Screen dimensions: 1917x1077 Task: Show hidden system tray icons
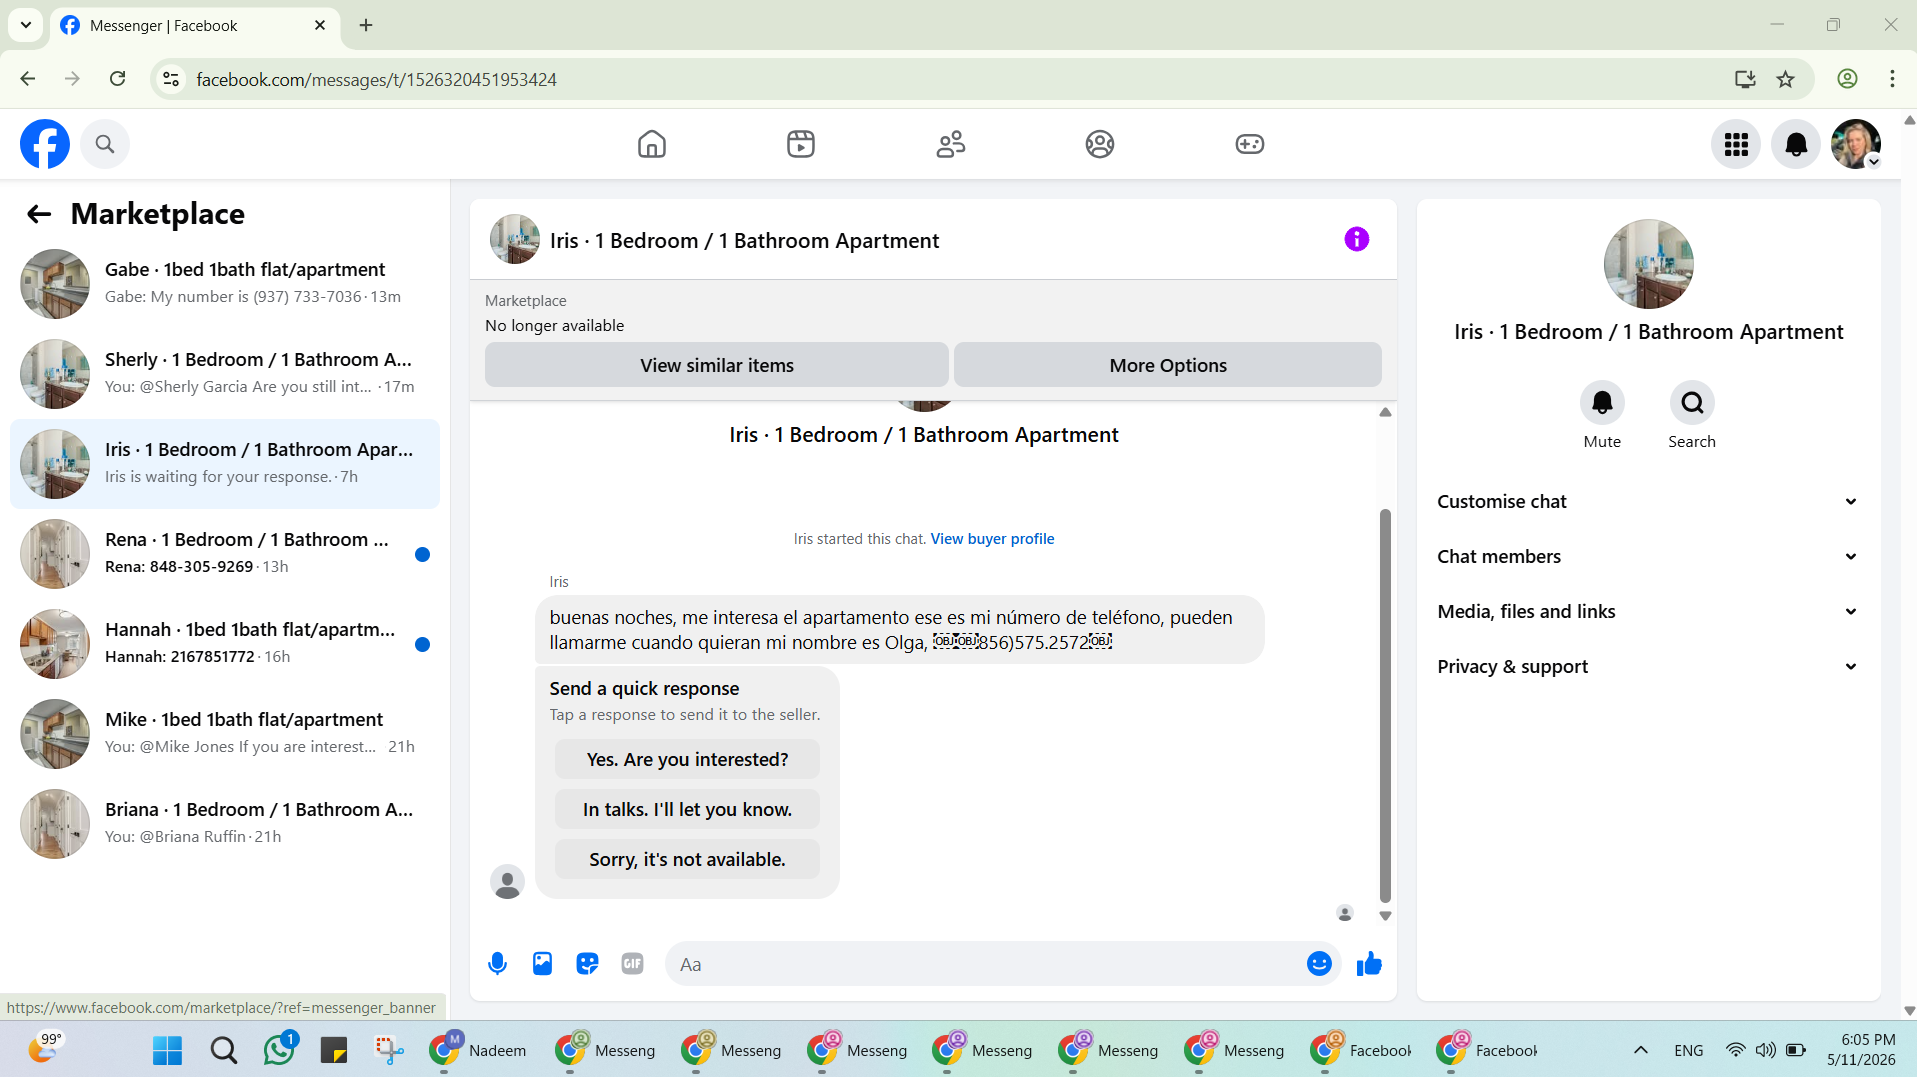pos(1641,1050)
